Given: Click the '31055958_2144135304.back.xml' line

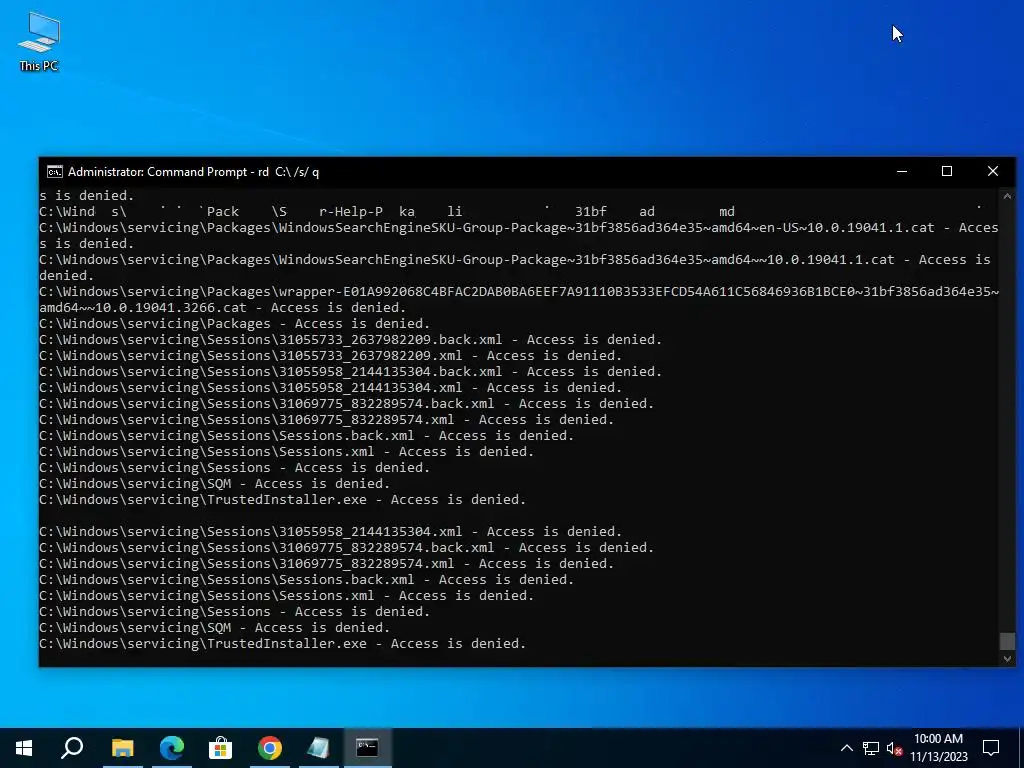Looking at the screenshot, I should click(351, 372).
